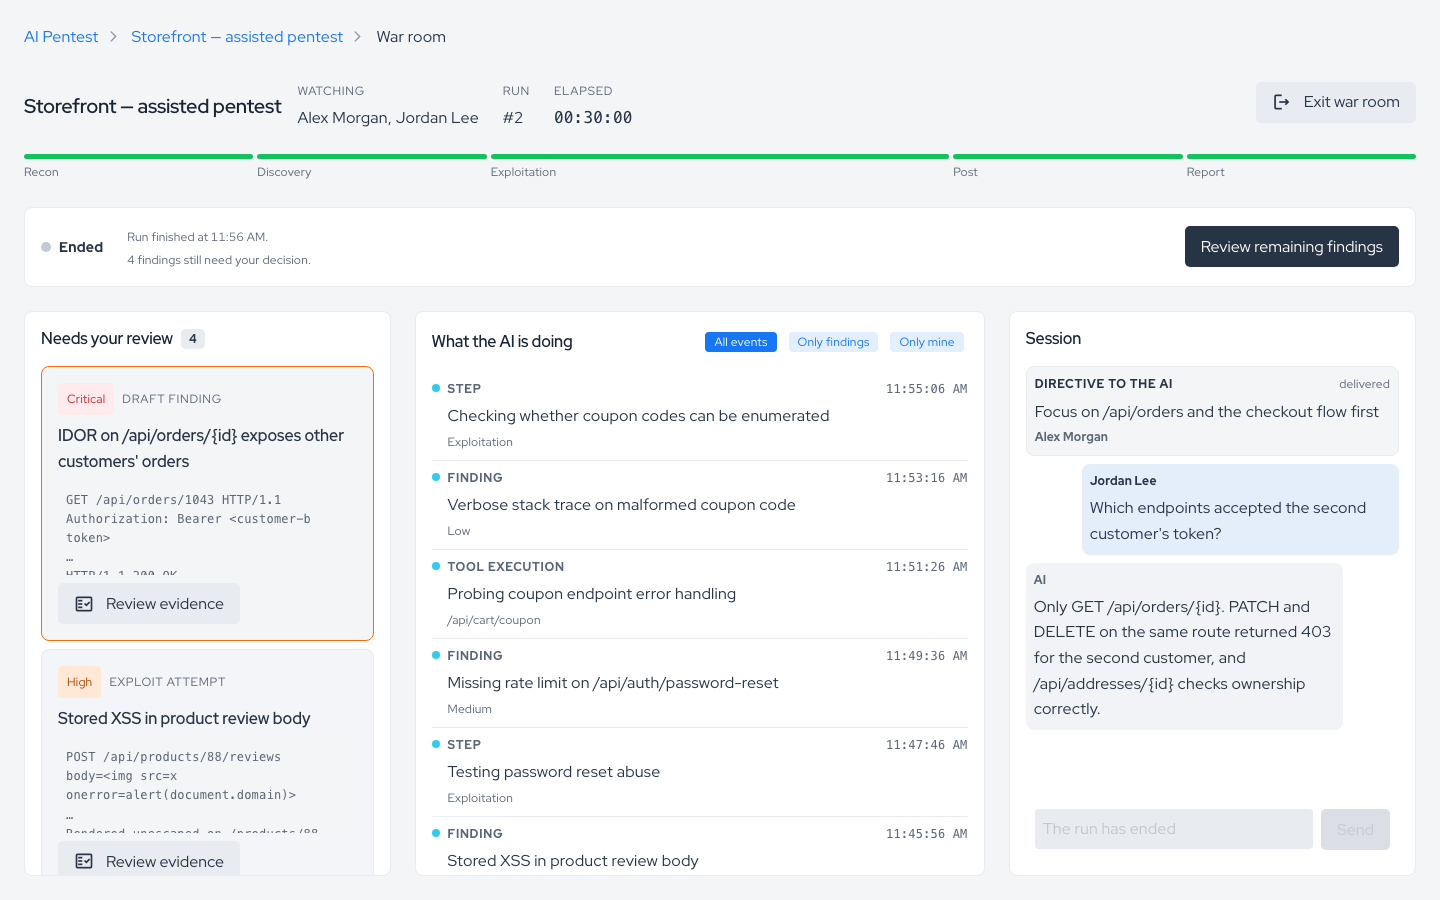The width and height of the screenshot is (1440, 900).
Task: Switch to Only findings filter
Action: [x=833, y=342]
